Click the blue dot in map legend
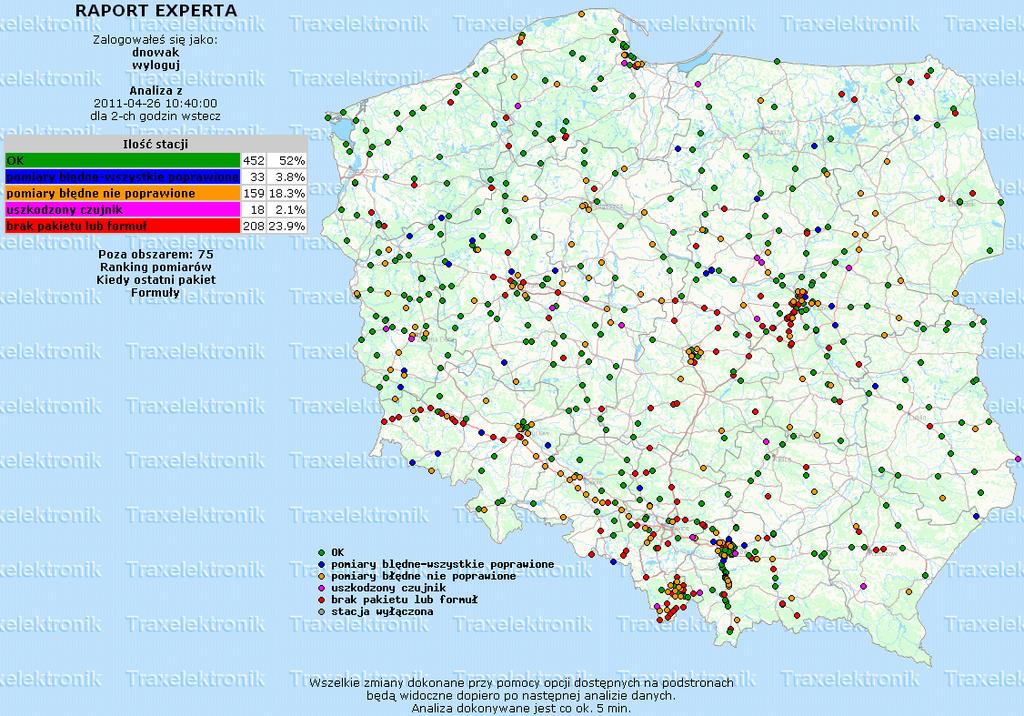 [321, 564]
